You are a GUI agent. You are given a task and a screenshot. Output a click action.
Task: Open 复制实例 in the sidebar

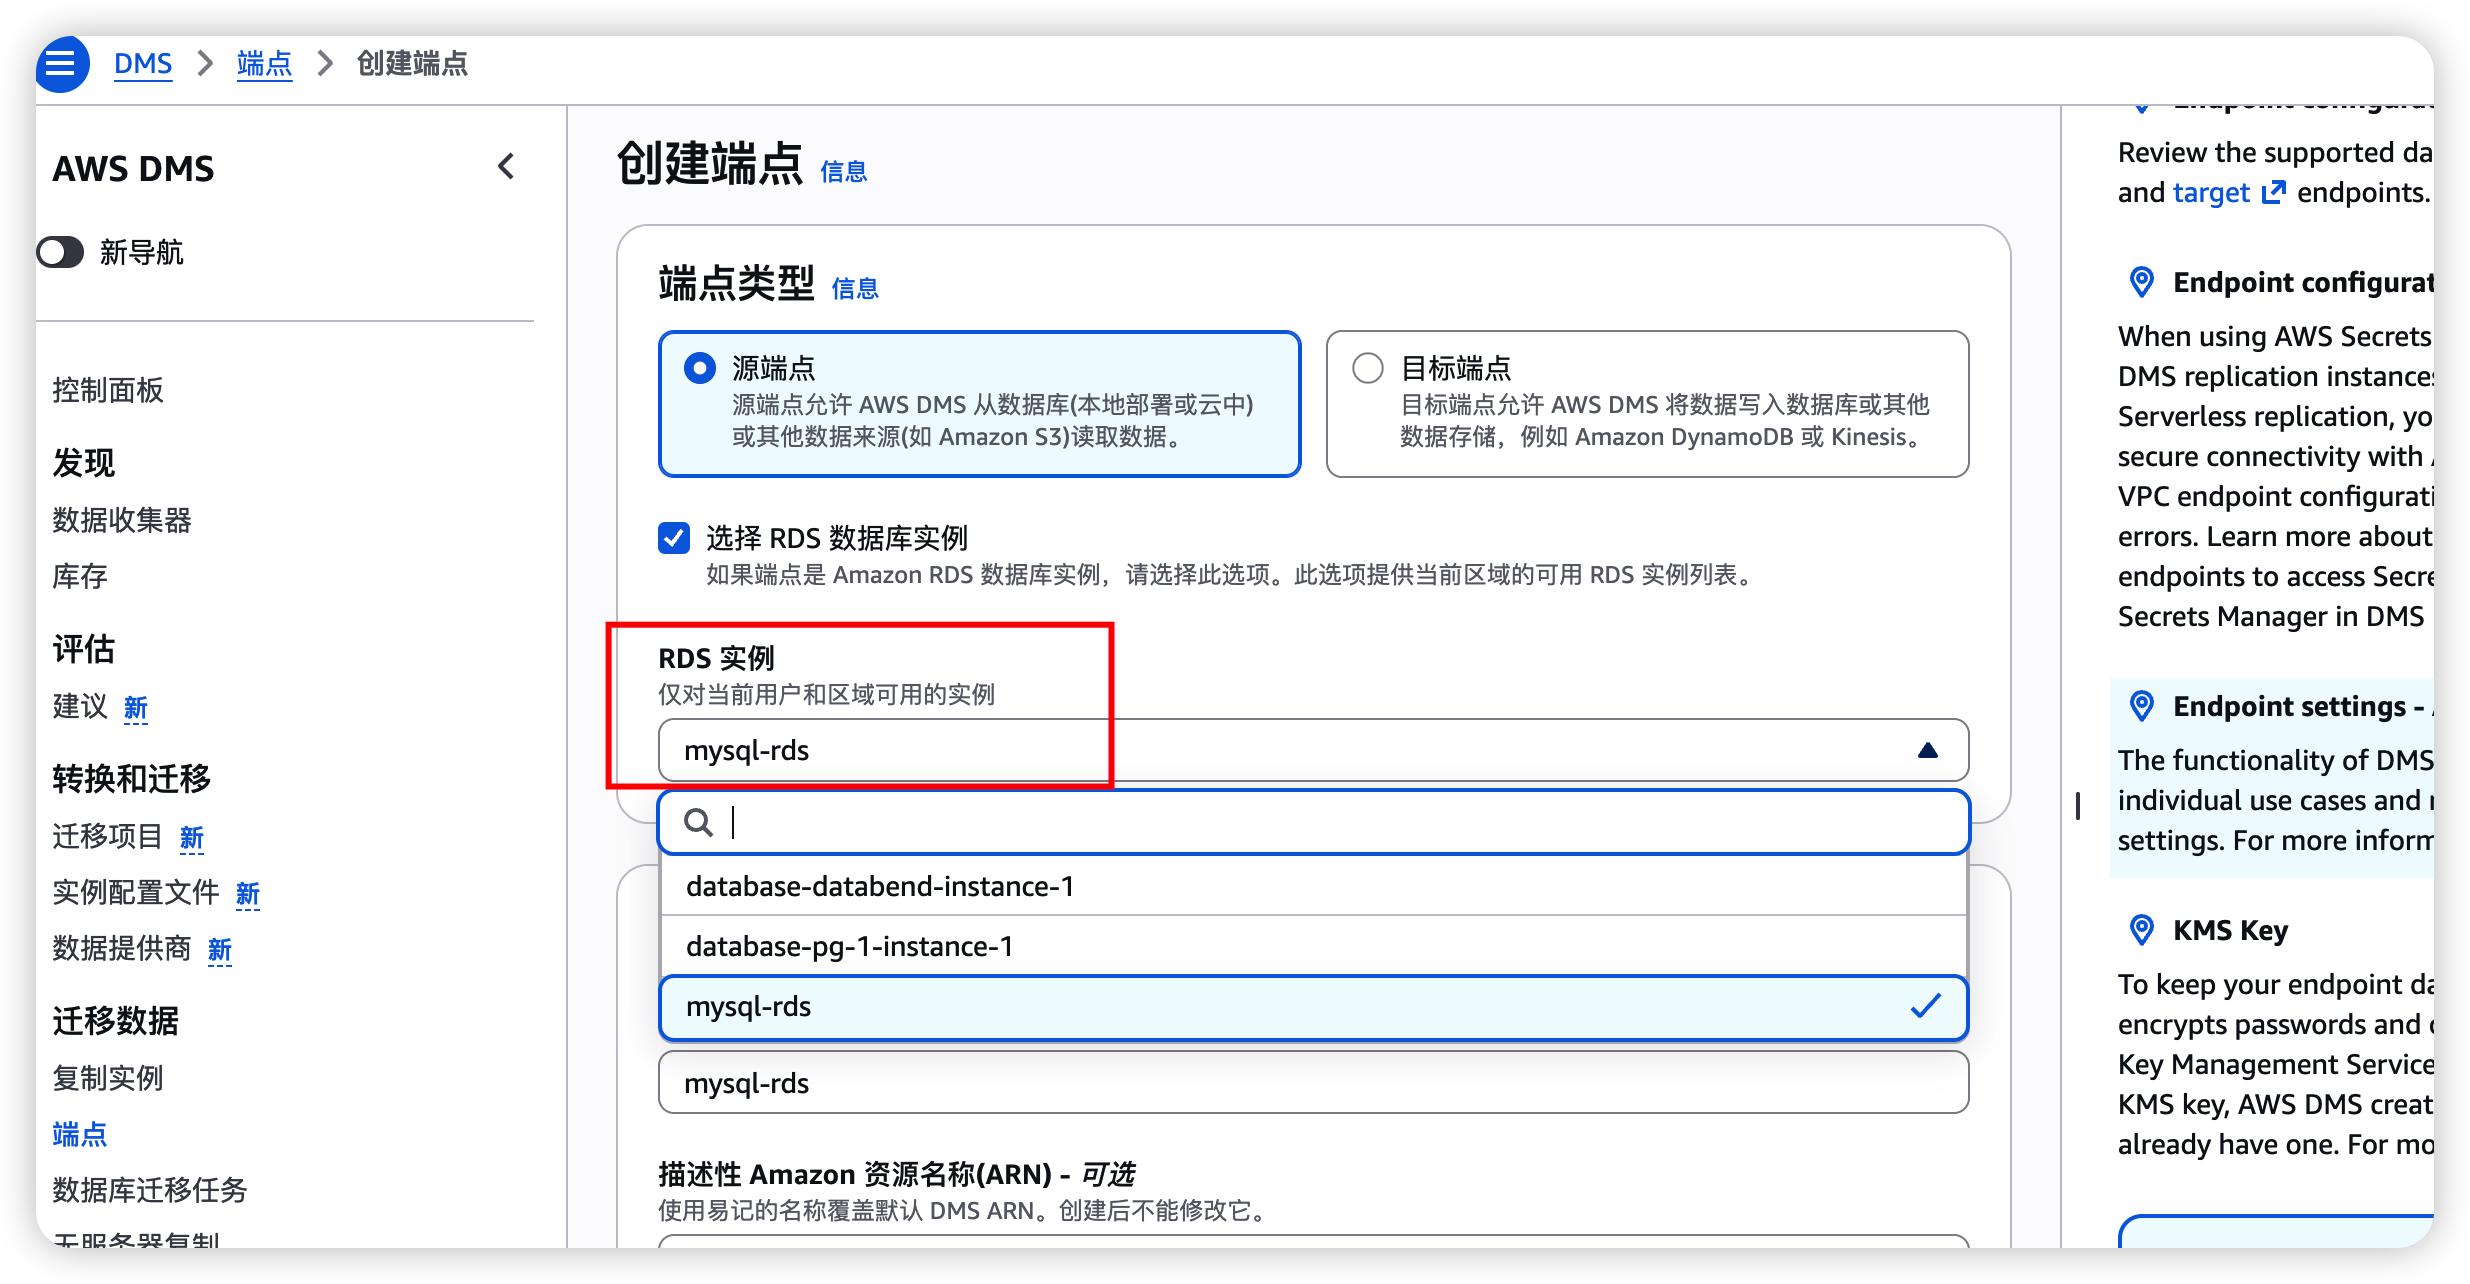[x=108, y=1078]
